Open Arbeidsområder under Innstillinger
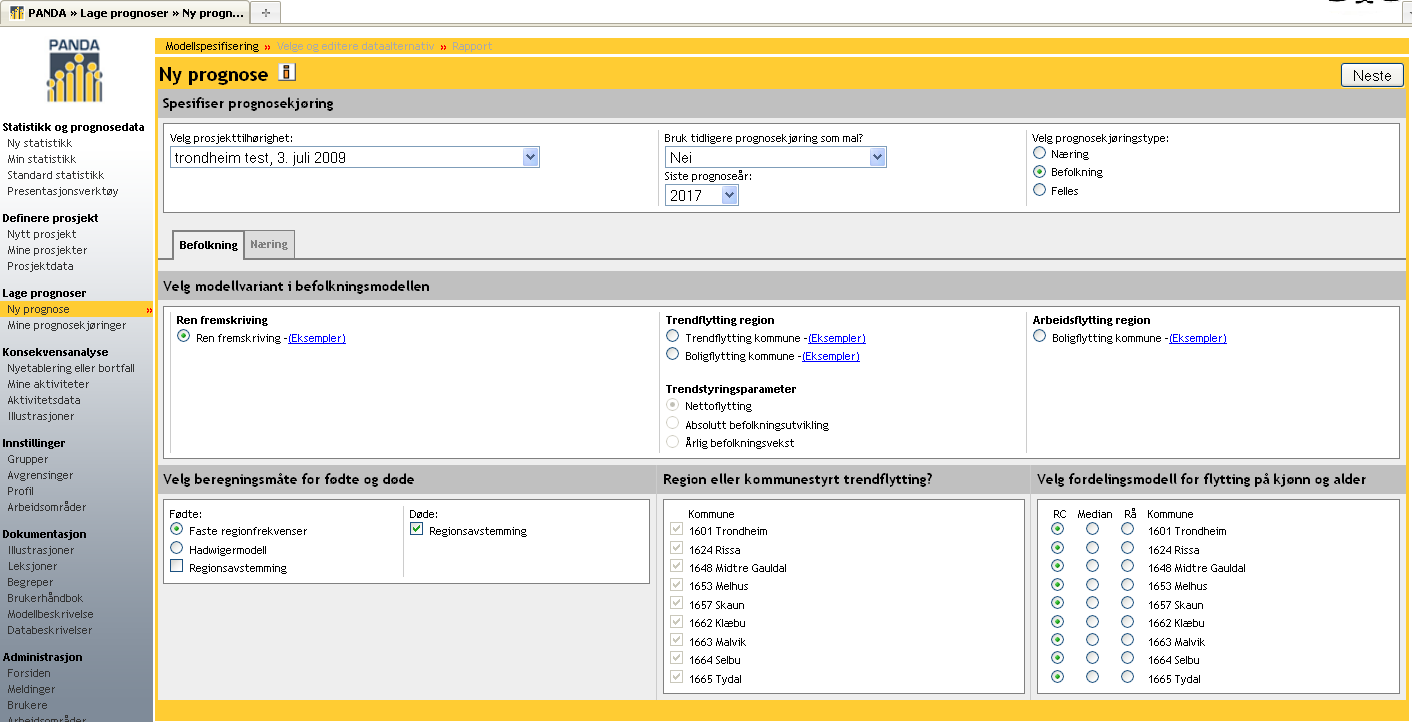 (x=46, y=507)
